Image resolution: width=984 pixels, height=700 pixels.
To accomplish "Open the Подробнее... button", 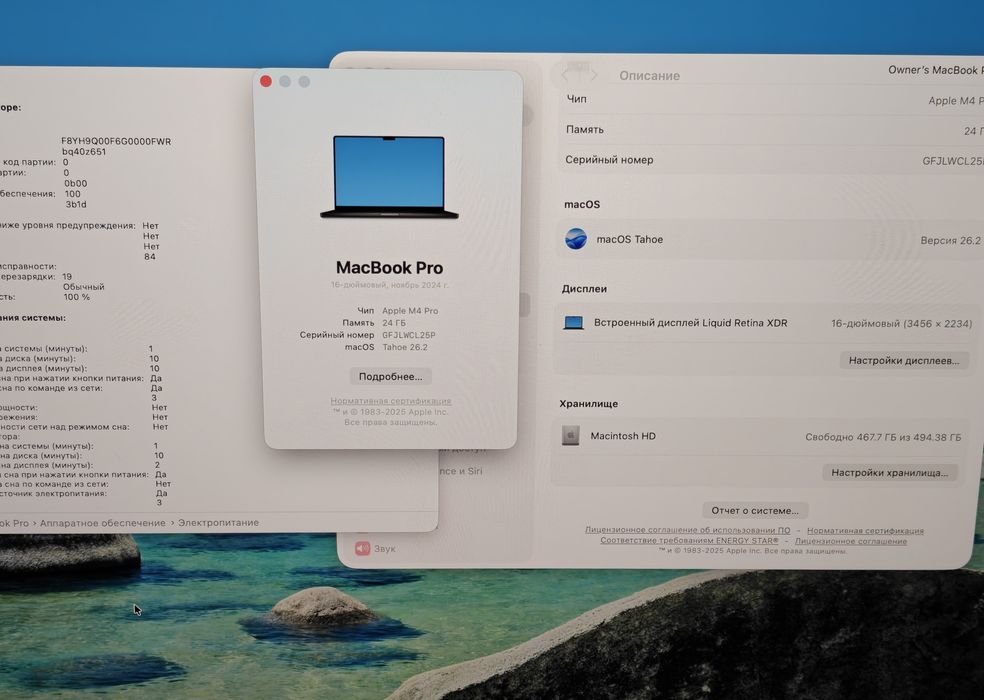I will tap(390, 377).
